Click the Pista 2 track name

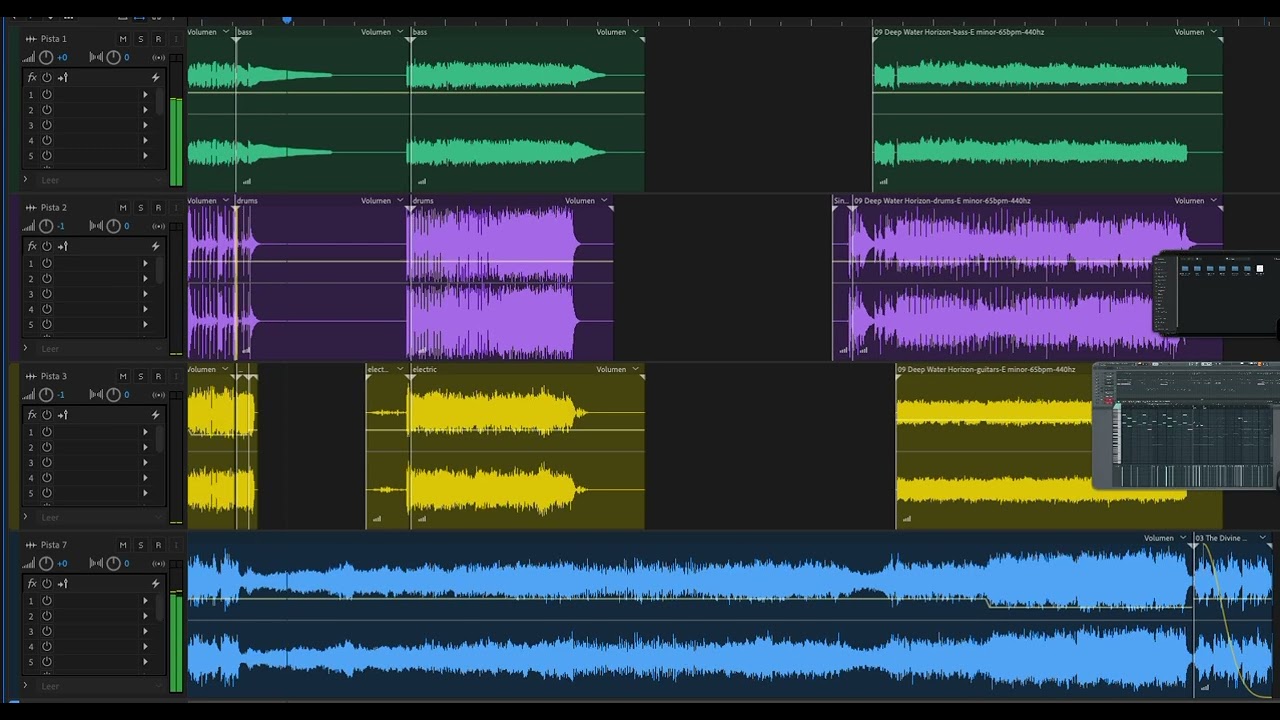[54, 208]
